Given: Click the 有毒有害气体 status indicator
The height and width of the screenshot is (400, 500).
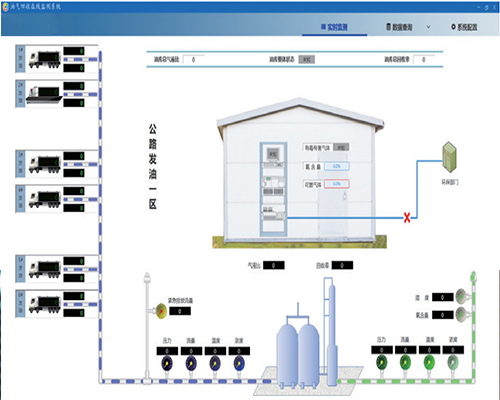Looking at the screenshot, I should [341, 147].
